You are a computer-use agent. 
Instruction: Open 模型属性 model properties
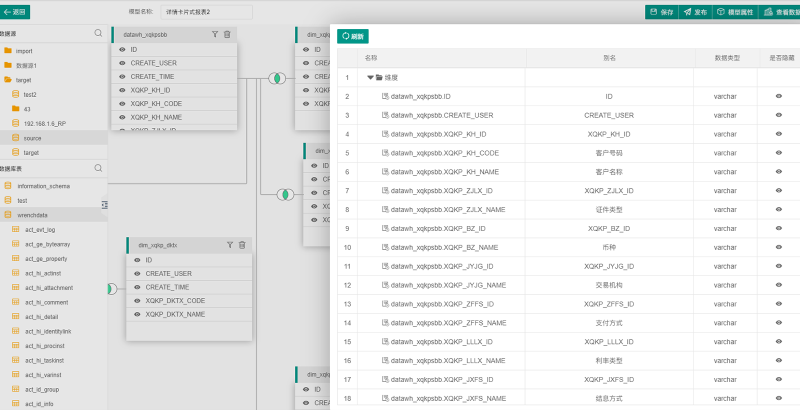point(735,12)
